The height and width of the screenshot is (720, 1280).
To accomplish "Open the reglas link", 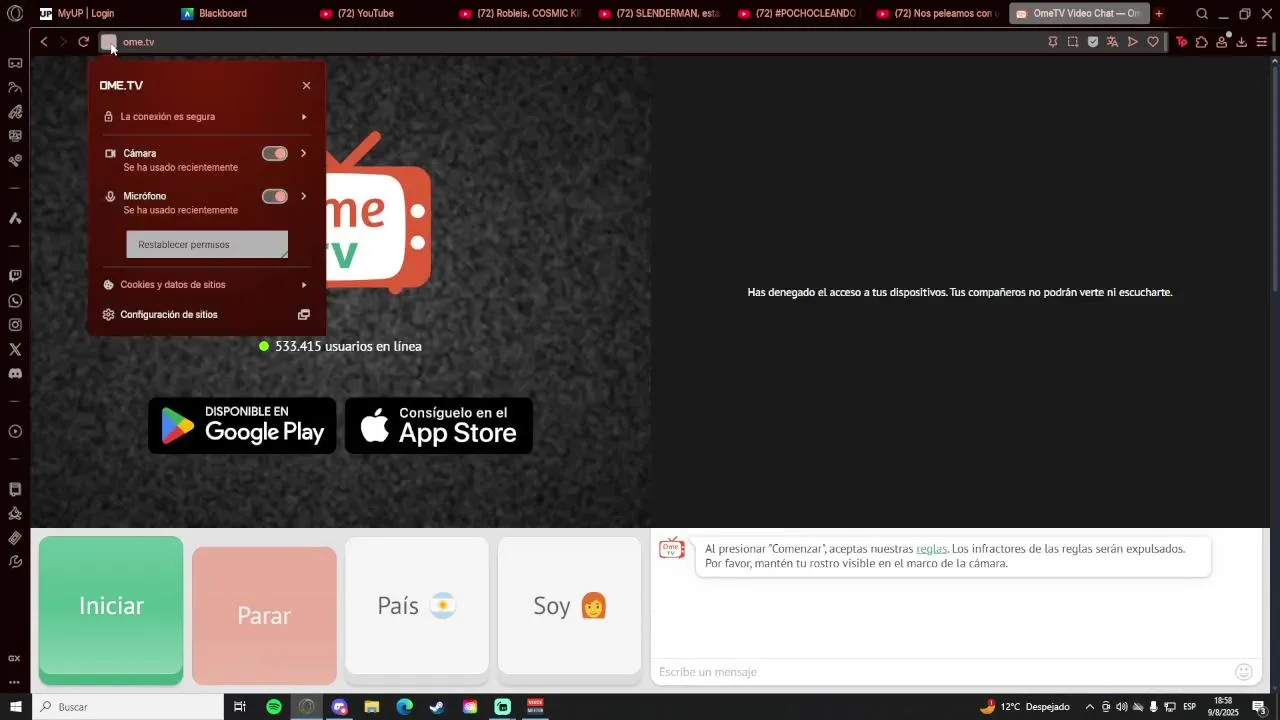I will pos(931,549).
